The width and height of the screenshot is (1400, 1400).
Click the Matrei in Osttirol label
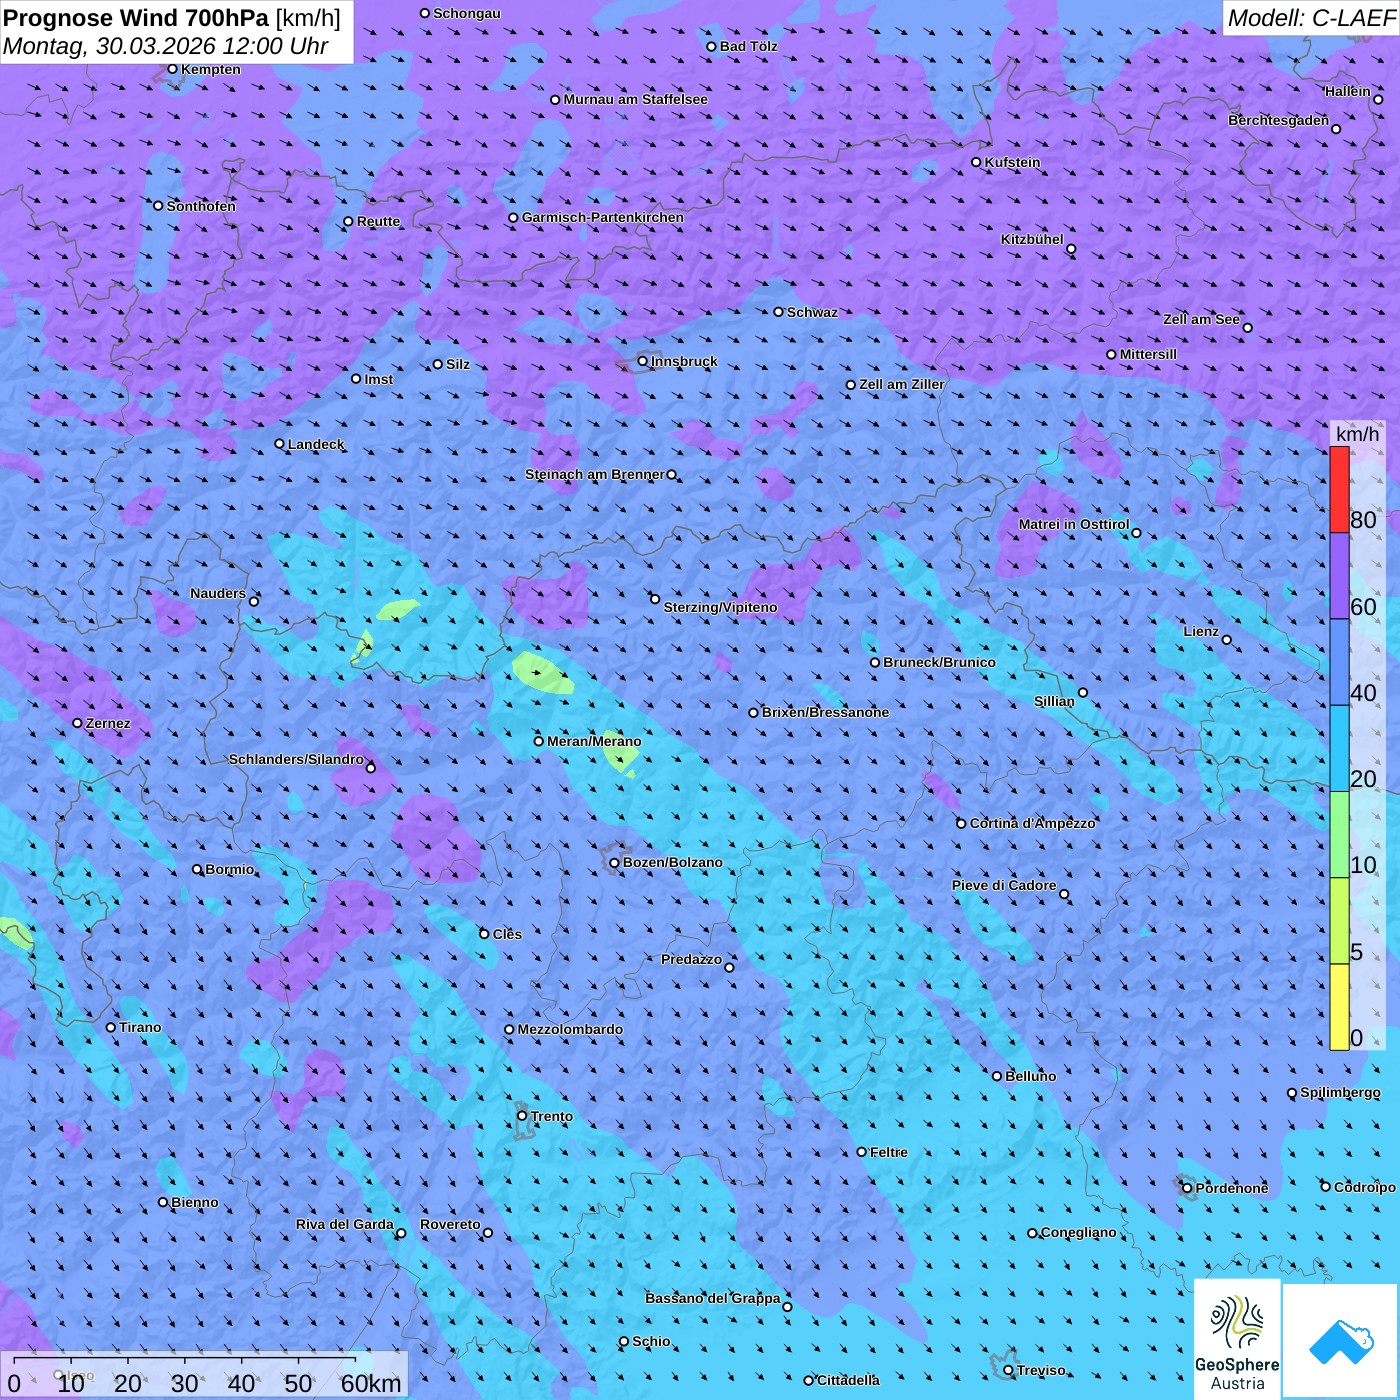[1074, 524]
